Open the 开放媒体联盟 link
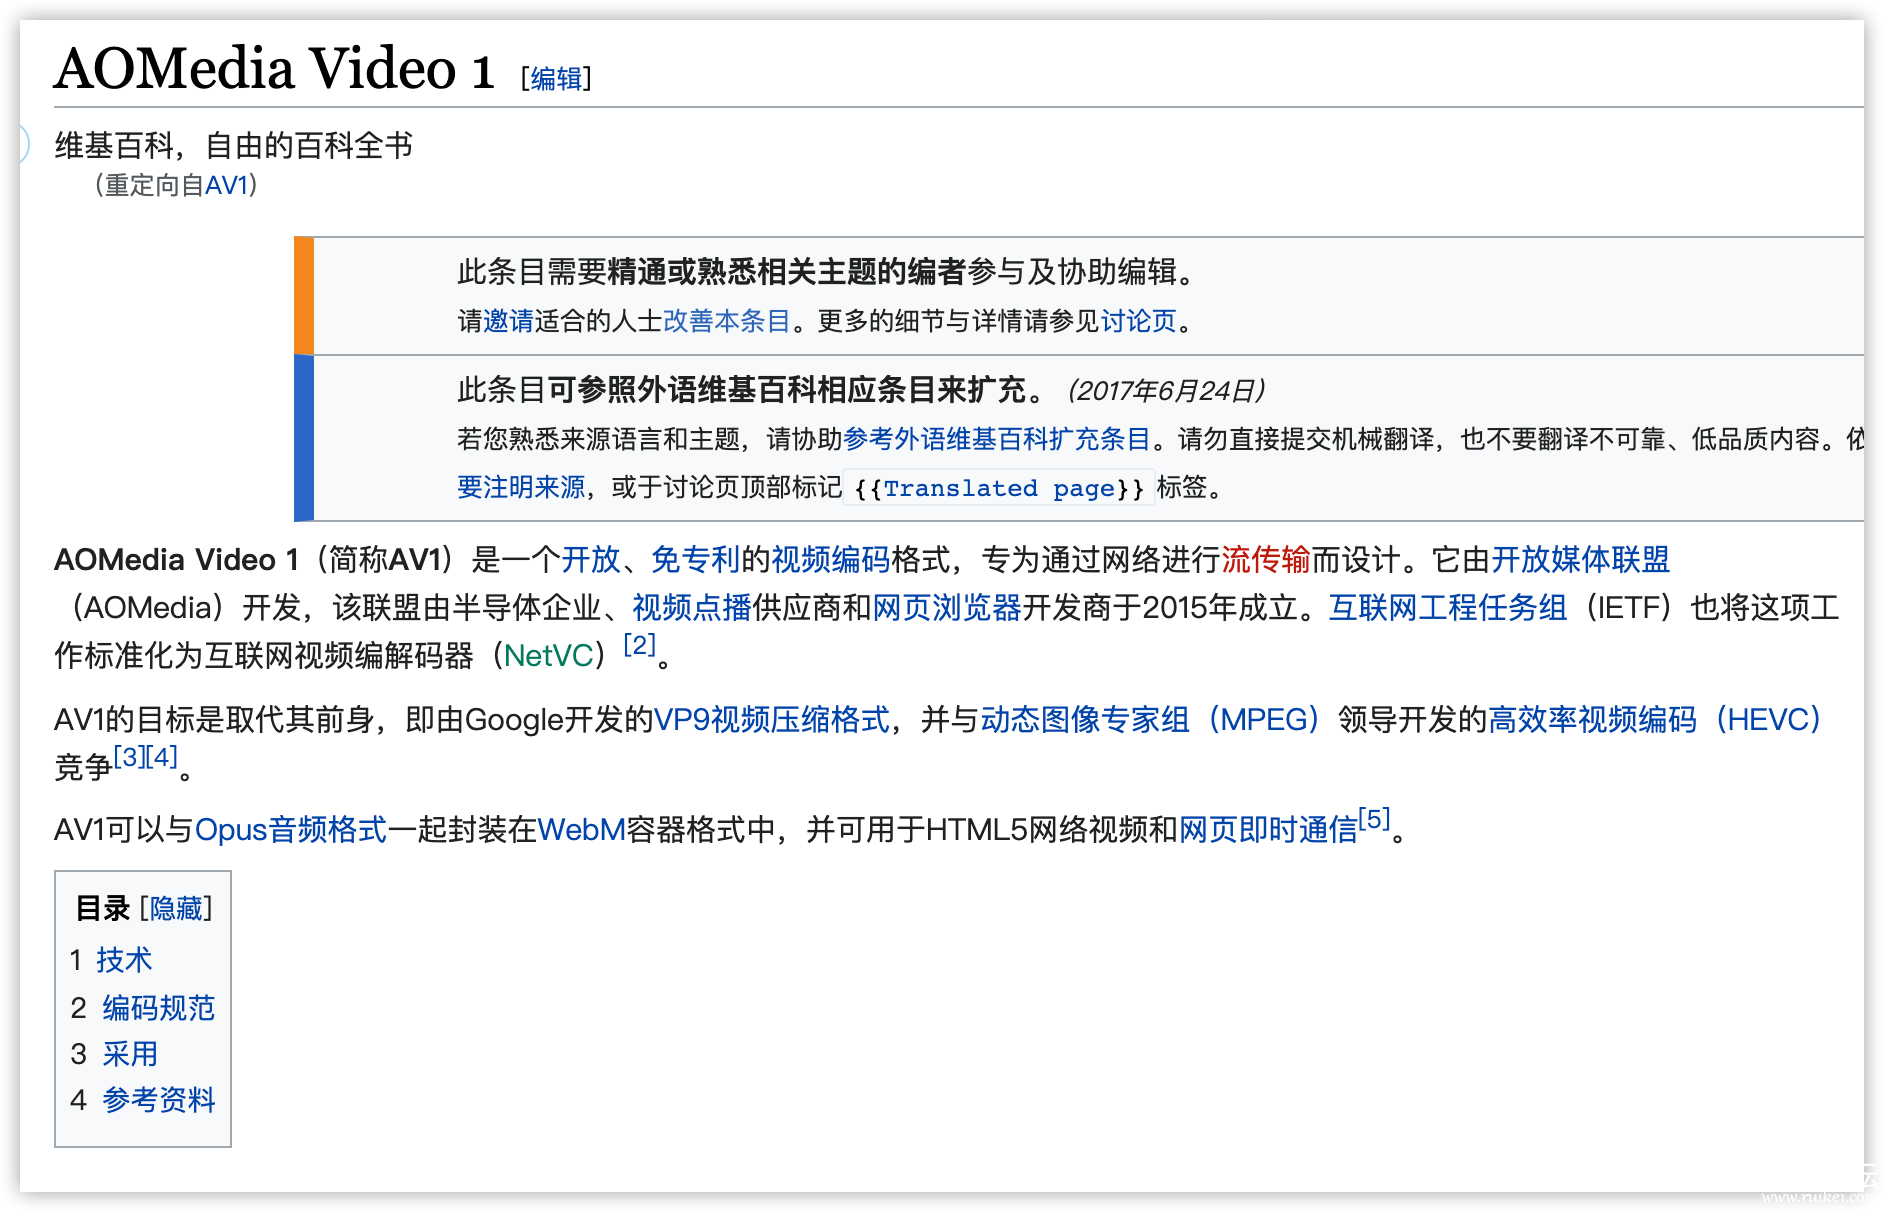 point(1581,559)
